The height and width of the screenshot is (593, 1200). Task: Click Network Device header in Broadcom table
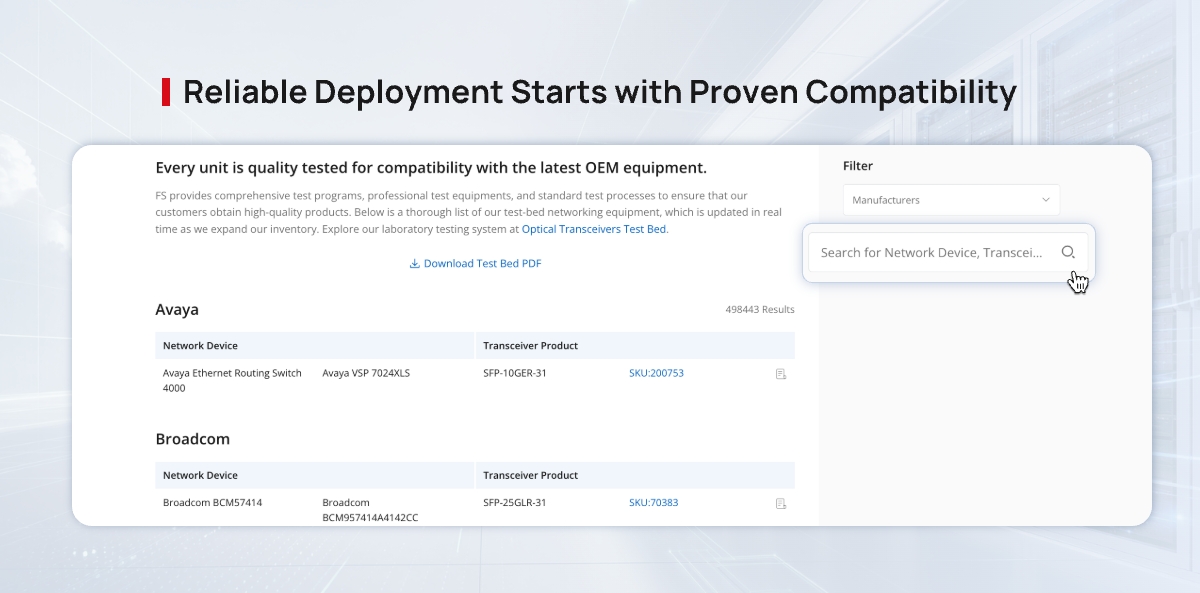pos(200,476)
